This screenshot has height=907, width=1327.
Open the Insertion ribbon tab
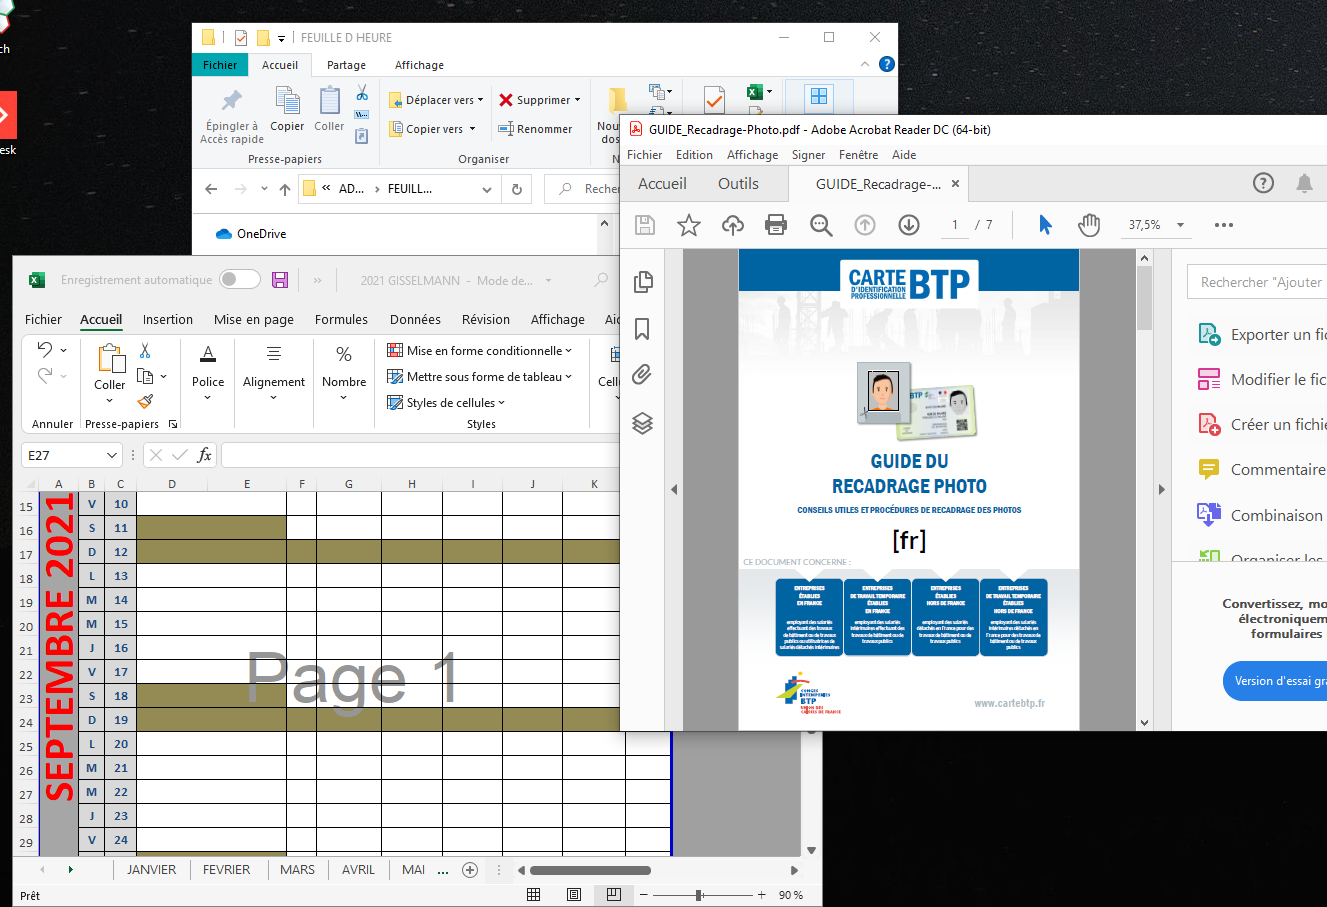168,320
